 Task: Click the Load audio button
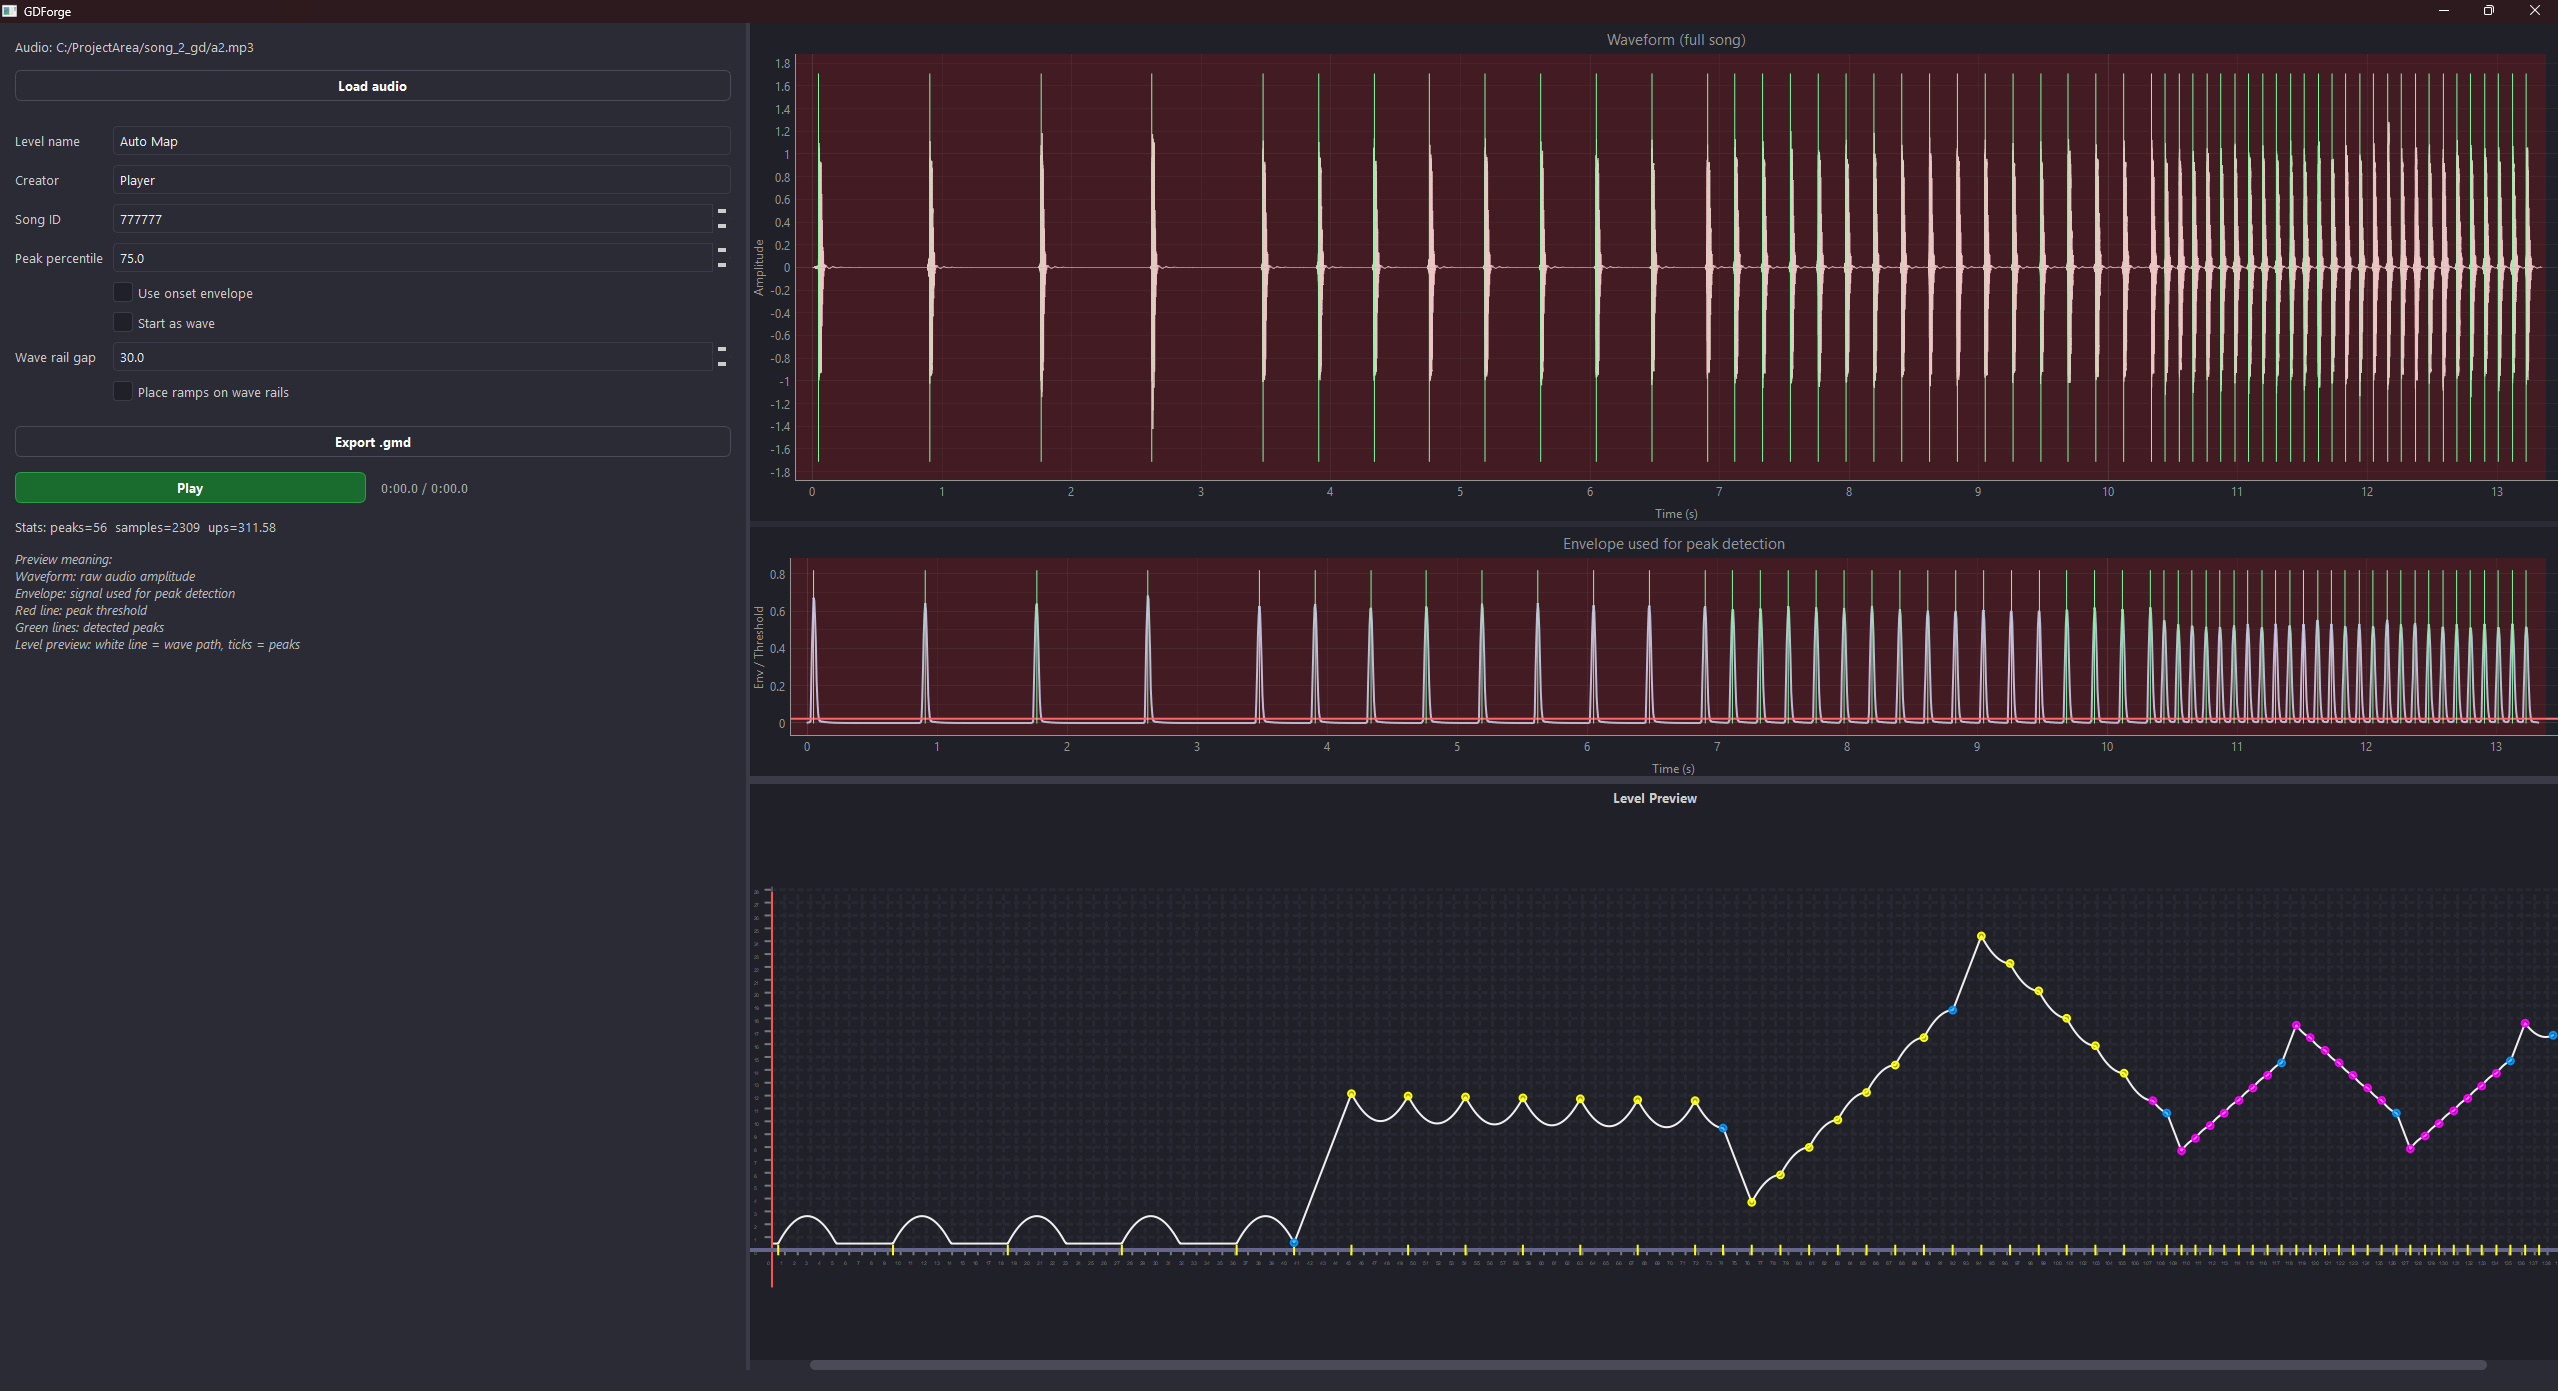[x=372, y=86]
